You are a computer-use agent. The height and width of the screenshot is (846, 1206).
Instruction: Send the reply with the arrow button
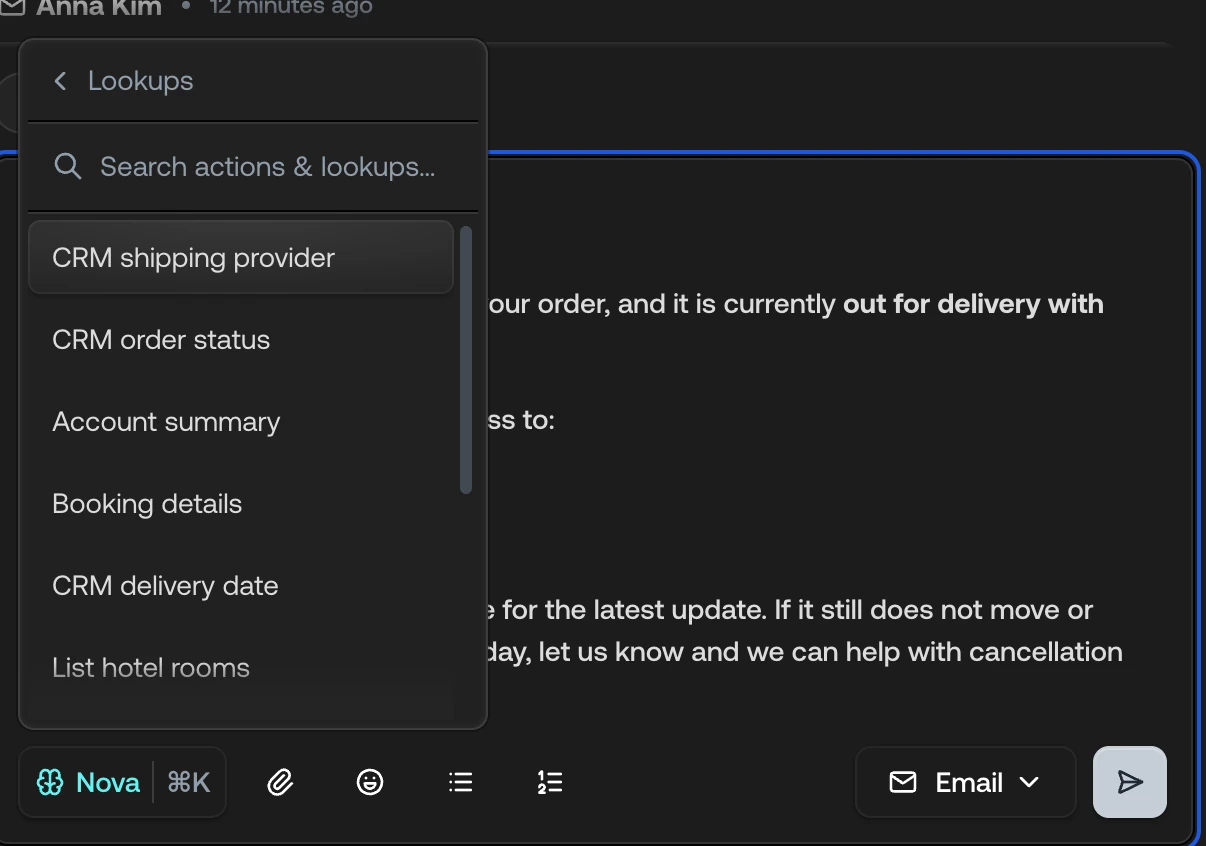click(1130, 782)
